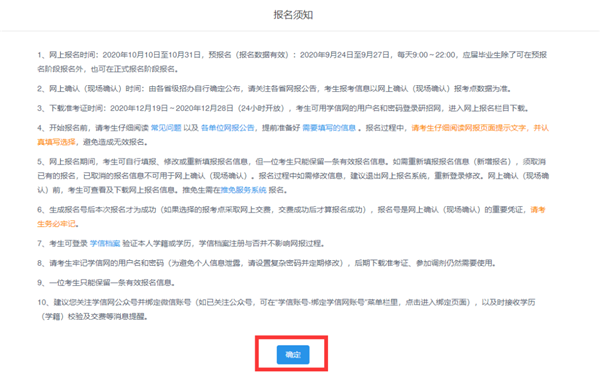
Task: Open the 需要填写的信息 link
Action: [x=329, y=128]
